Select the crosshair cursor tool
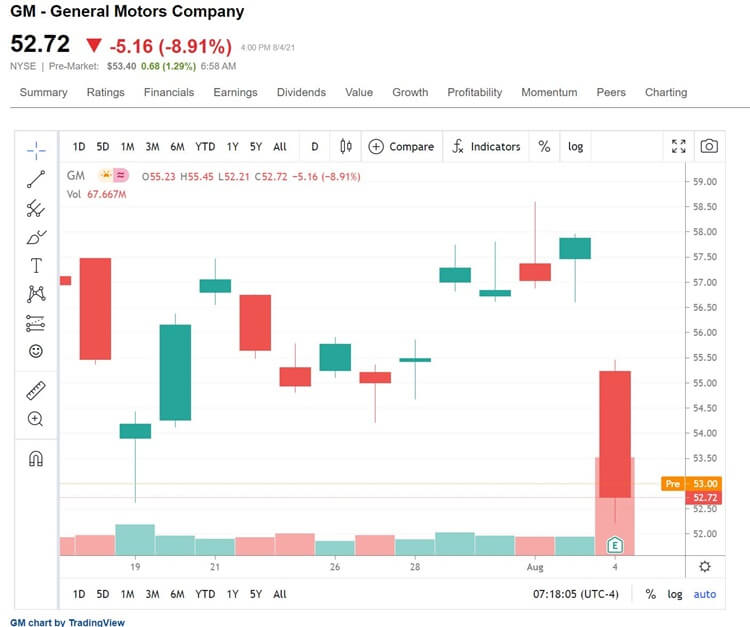The image size is (750, 627). (x=36, y=151)
